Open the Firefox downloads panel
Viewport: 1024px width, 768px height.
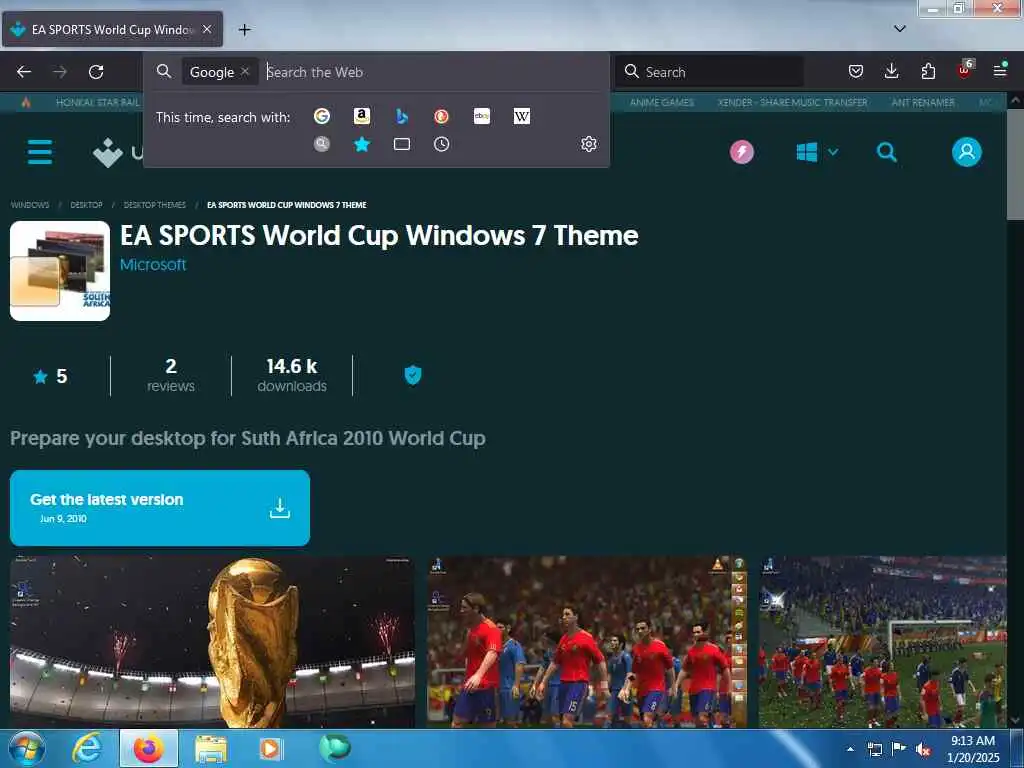[x=891, y=71]
